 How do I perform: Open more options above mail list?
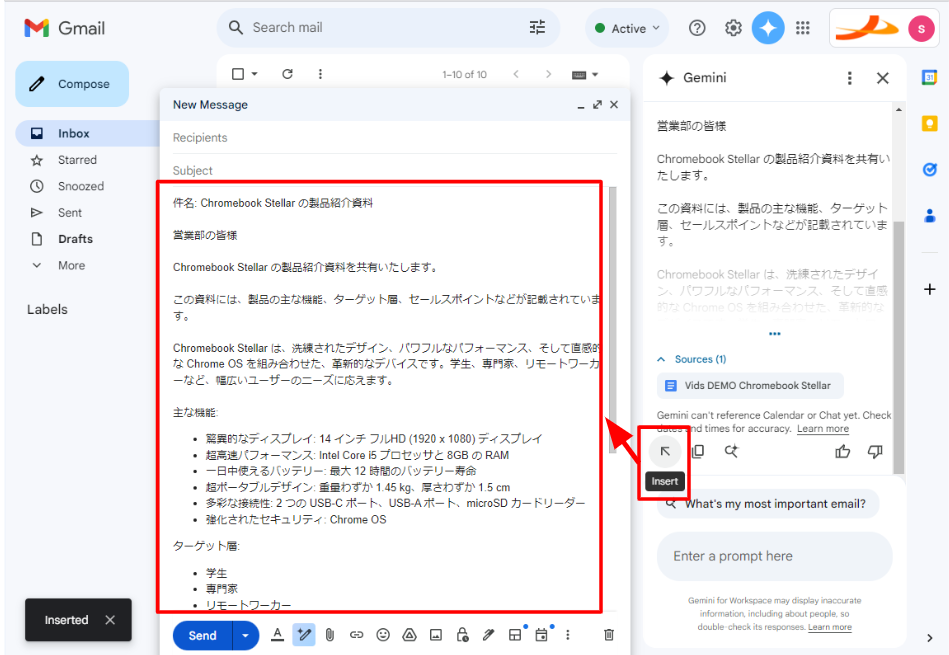coord(320,74)
